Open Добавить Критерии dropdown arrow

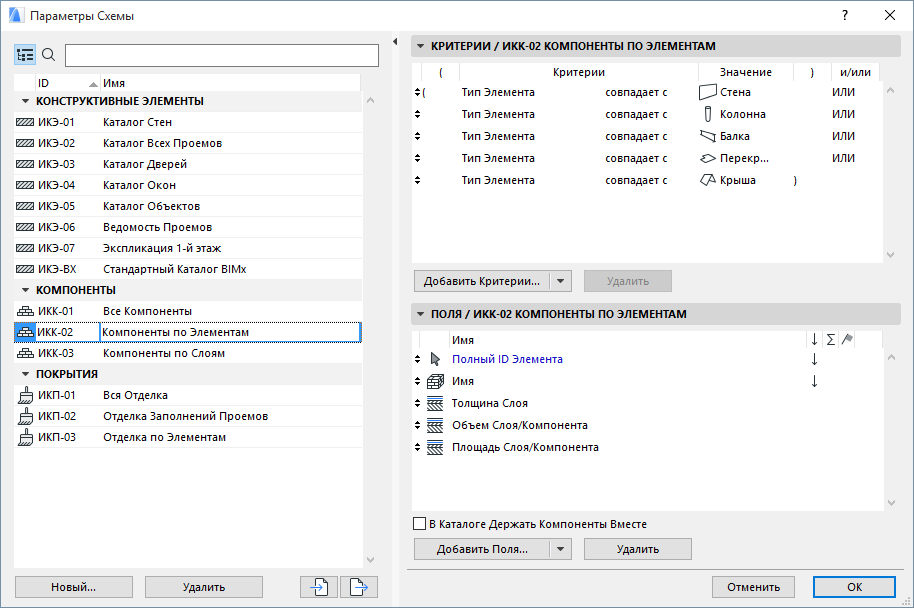(561, 281)
